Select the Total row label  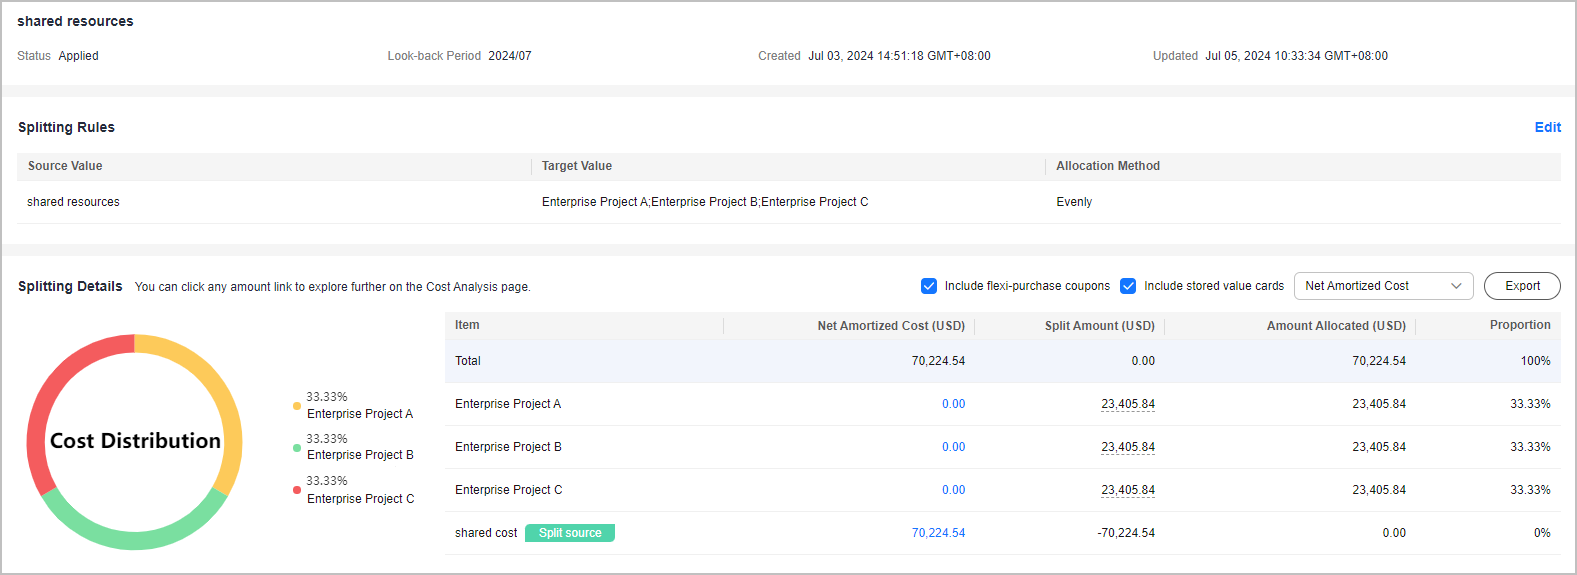[x=468, y=361]
